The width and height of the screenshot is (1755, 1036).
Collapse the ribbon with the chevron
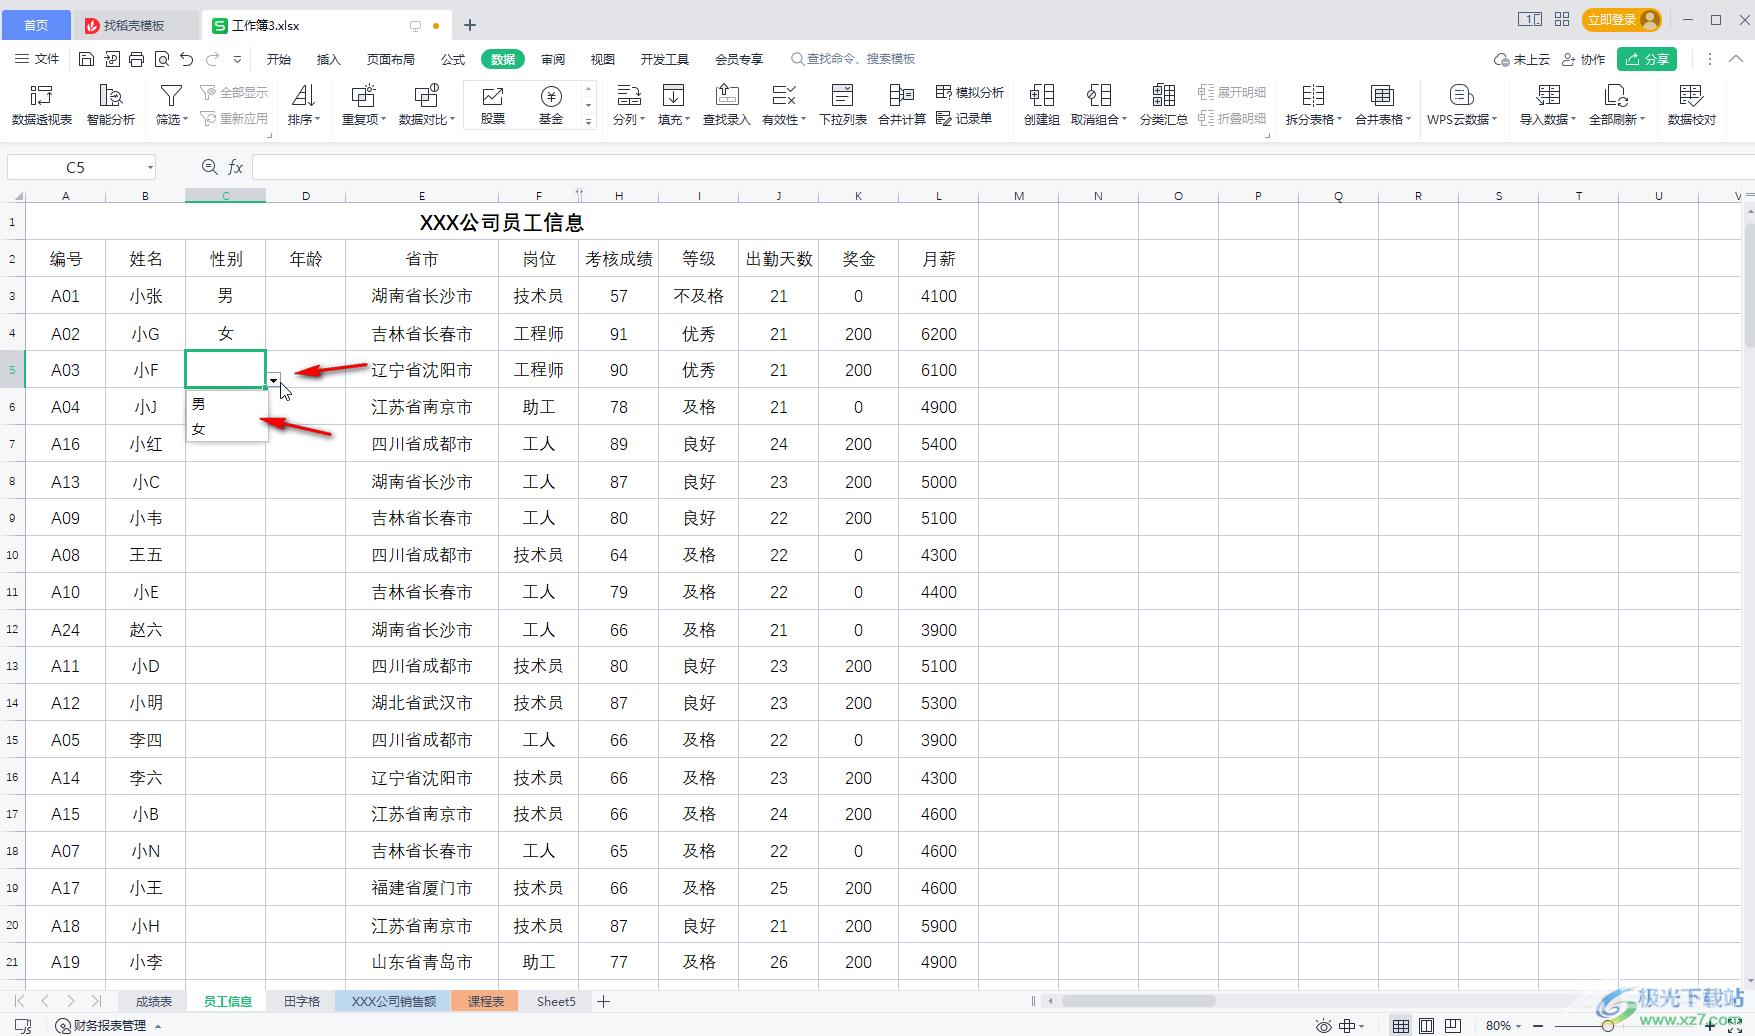tap(1736, 59)
